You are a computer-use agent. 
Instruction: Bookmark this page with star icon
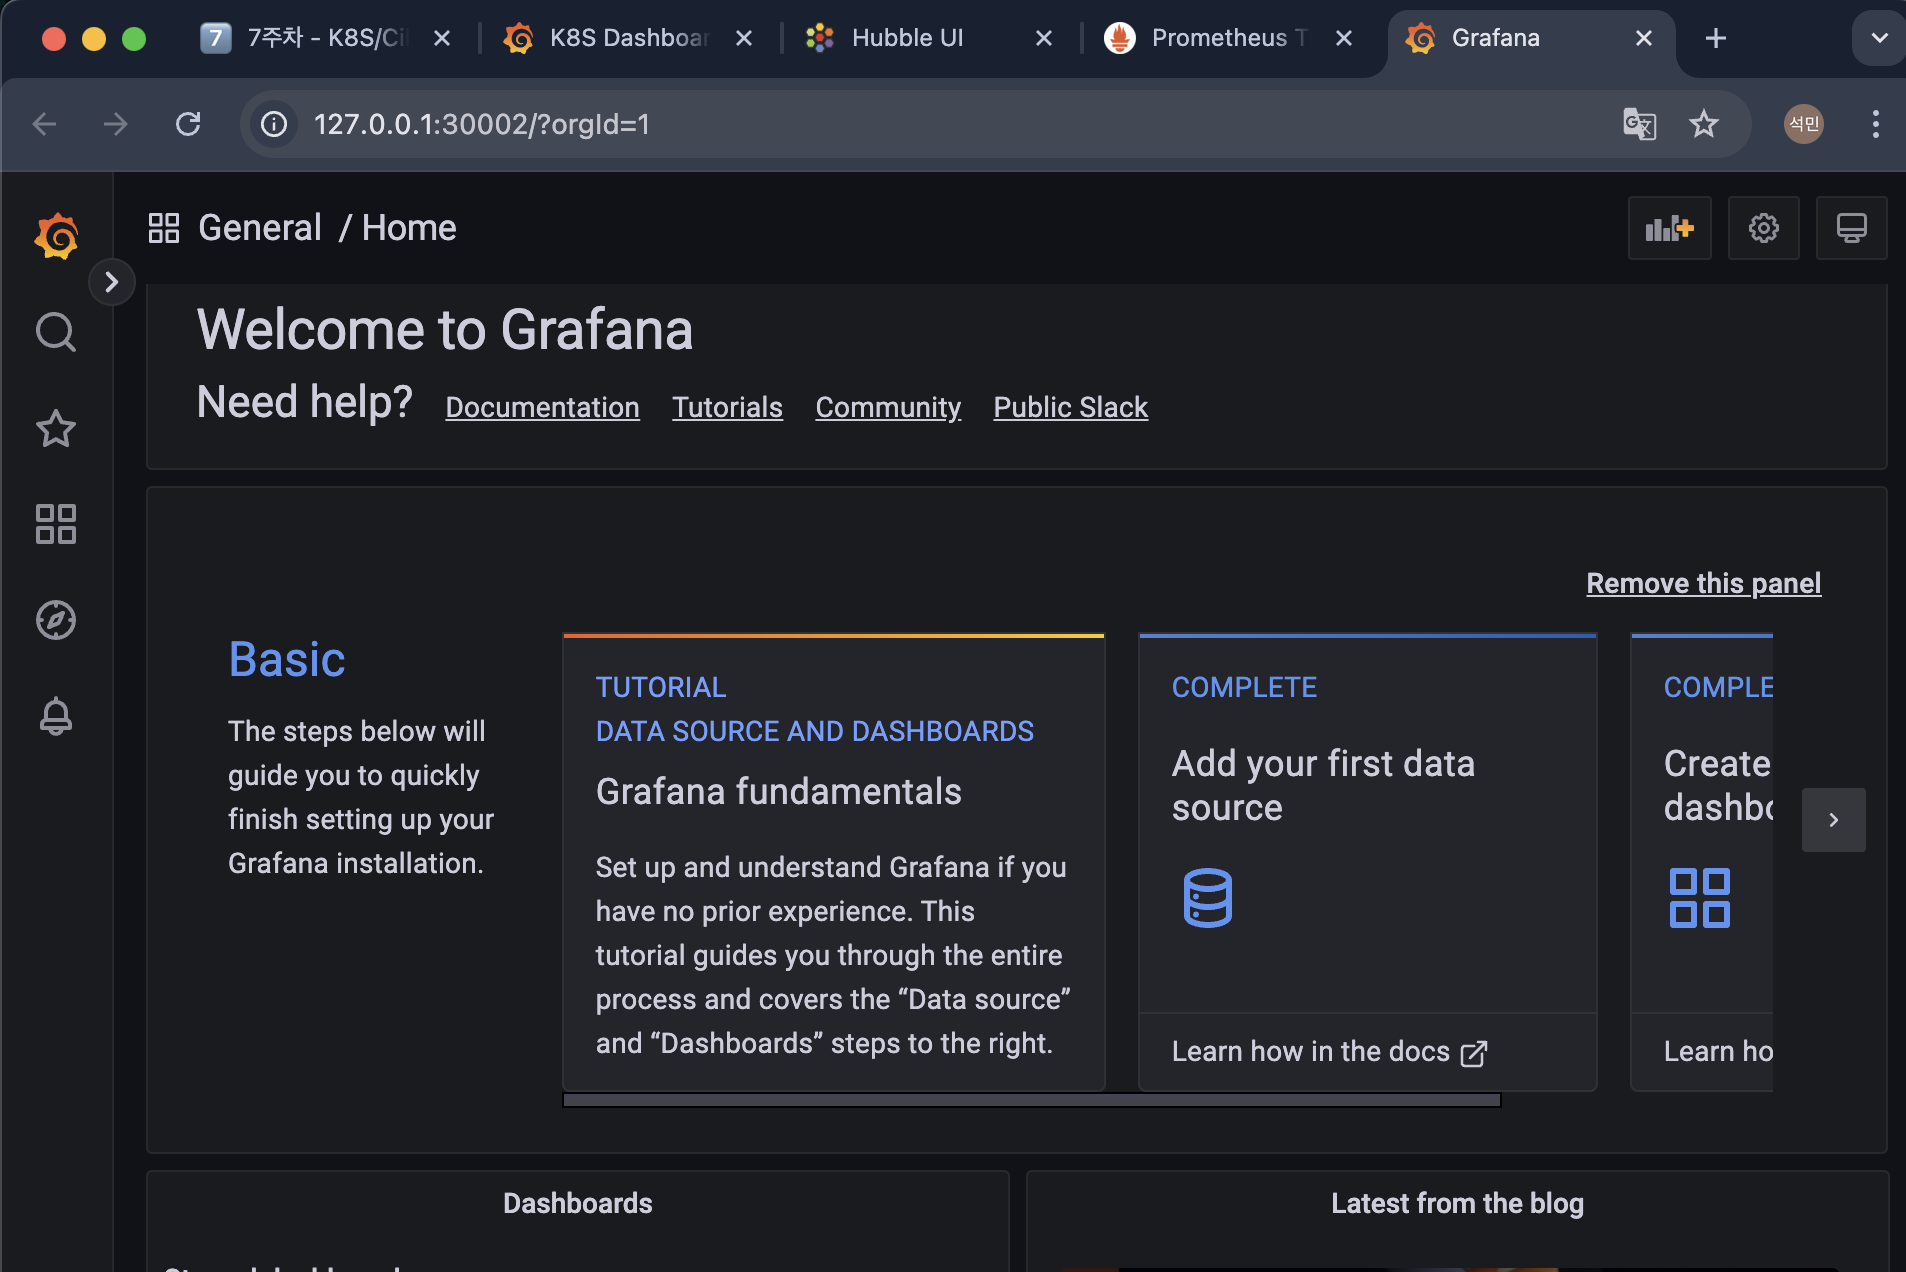point(1703,124)
